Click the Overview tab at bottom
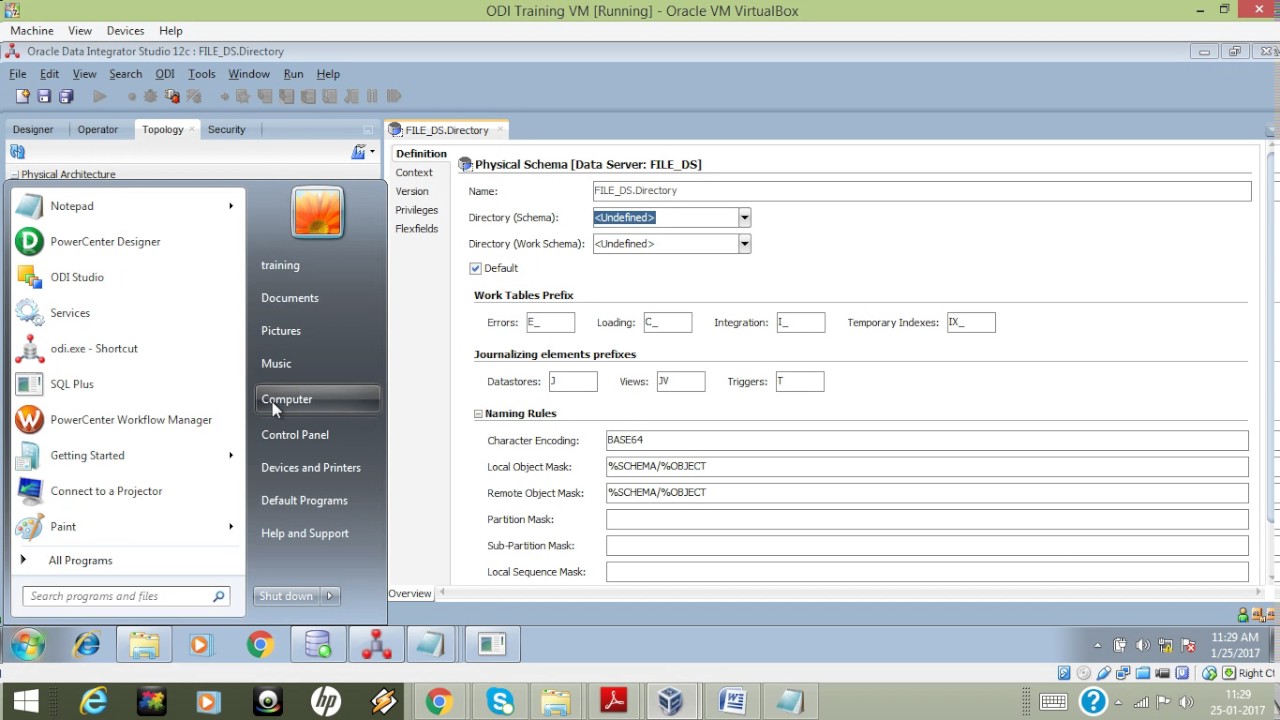 tap(410, 594)
